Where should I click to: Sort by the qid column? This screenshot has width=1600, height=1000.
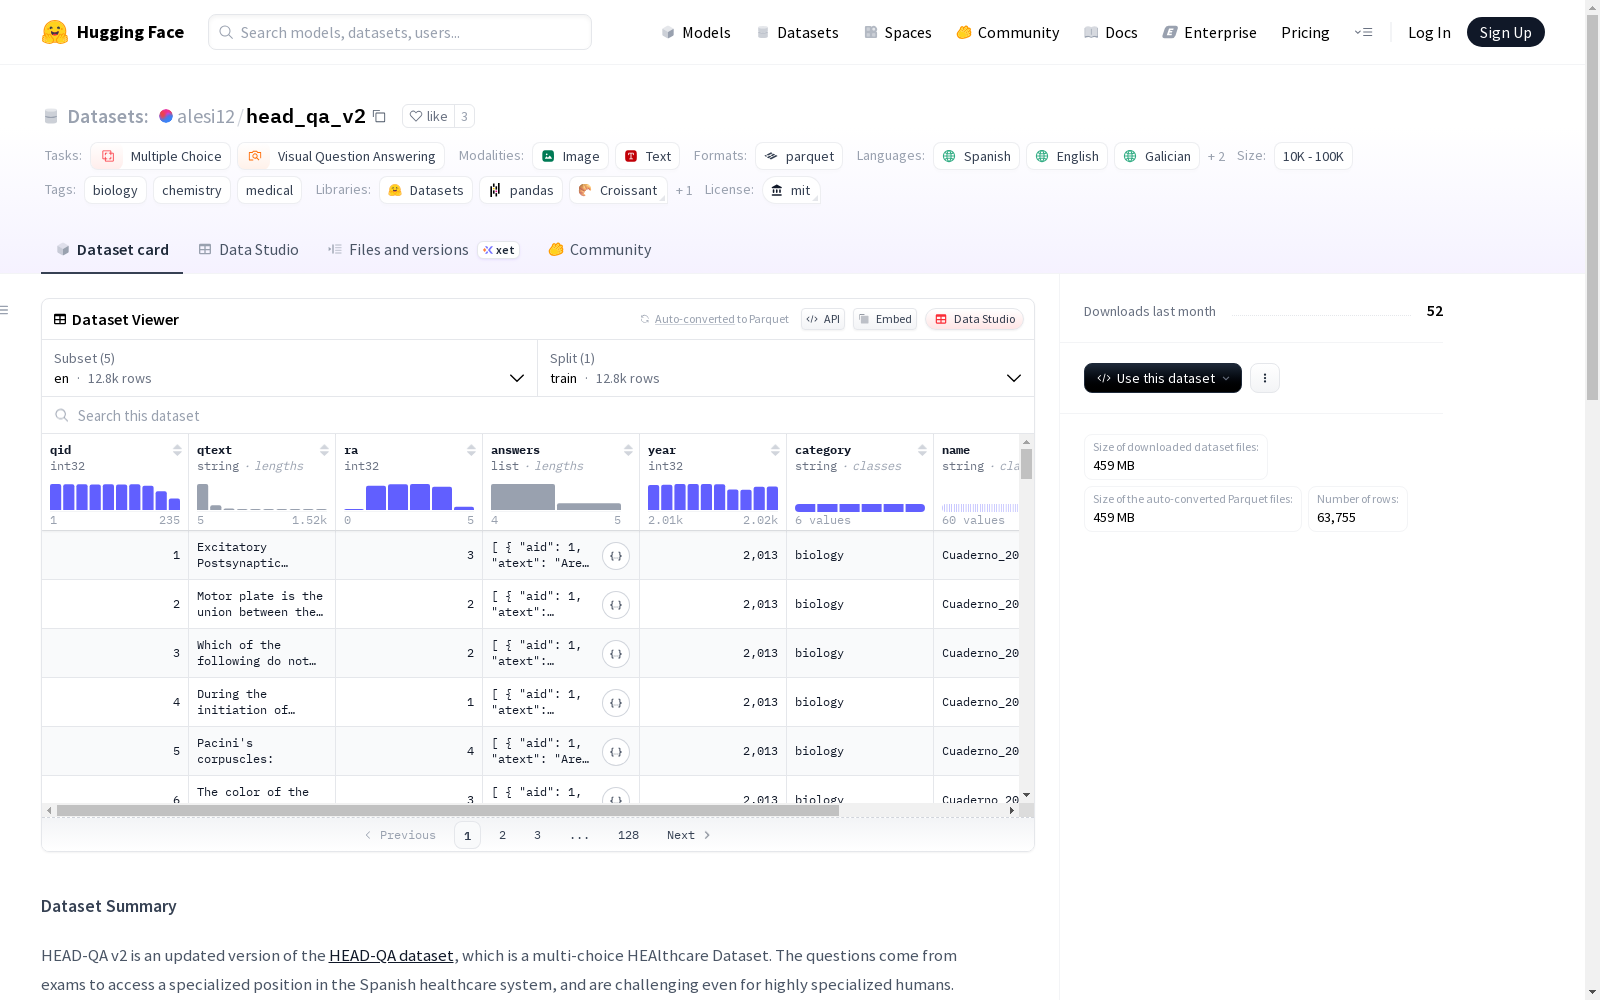coord(177,450)
